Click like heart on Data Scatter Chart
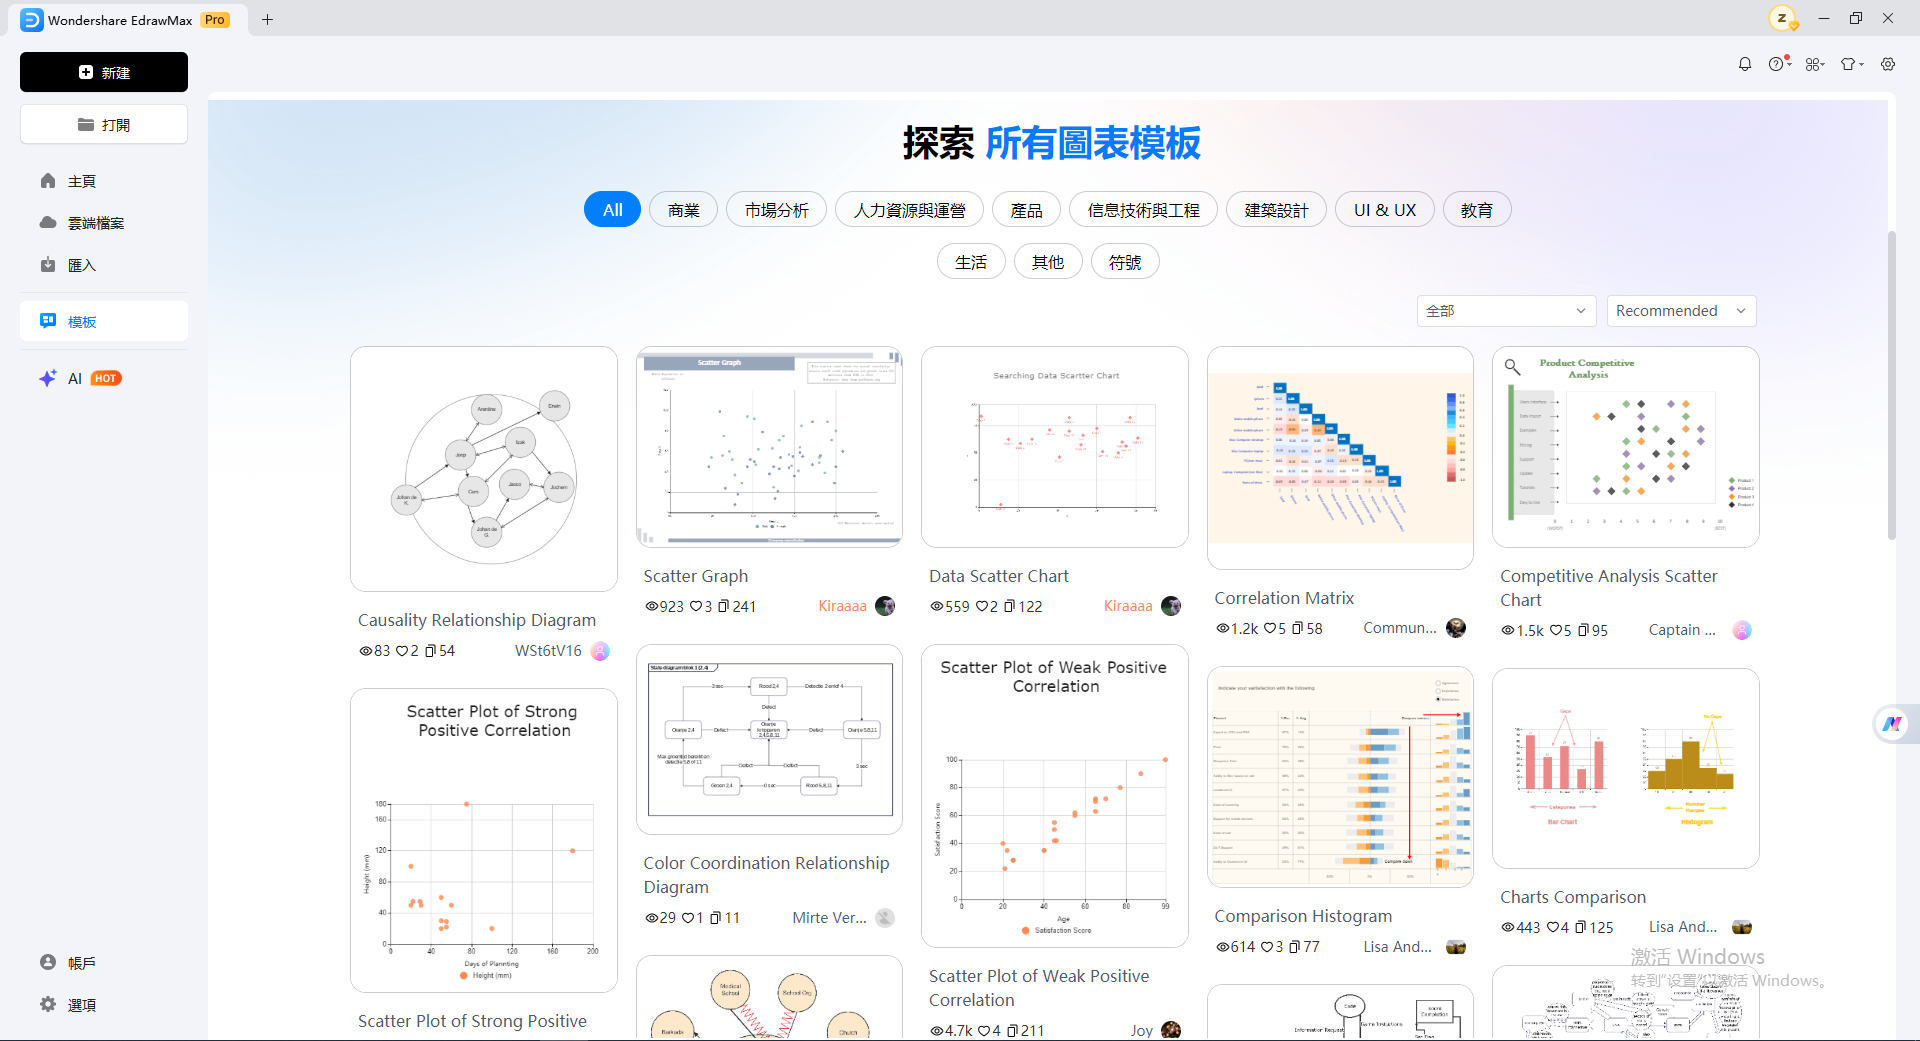 tap(981, 606)
